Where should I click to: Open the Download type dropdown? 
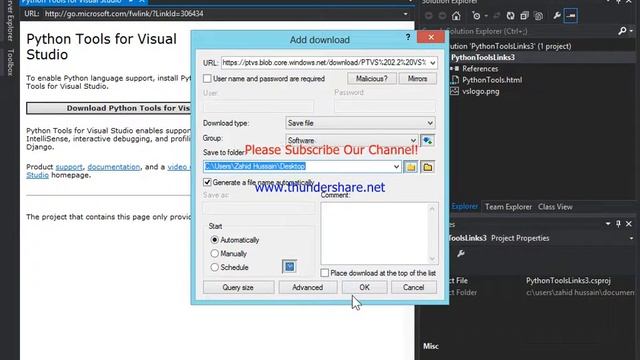[x=430, y=123]
